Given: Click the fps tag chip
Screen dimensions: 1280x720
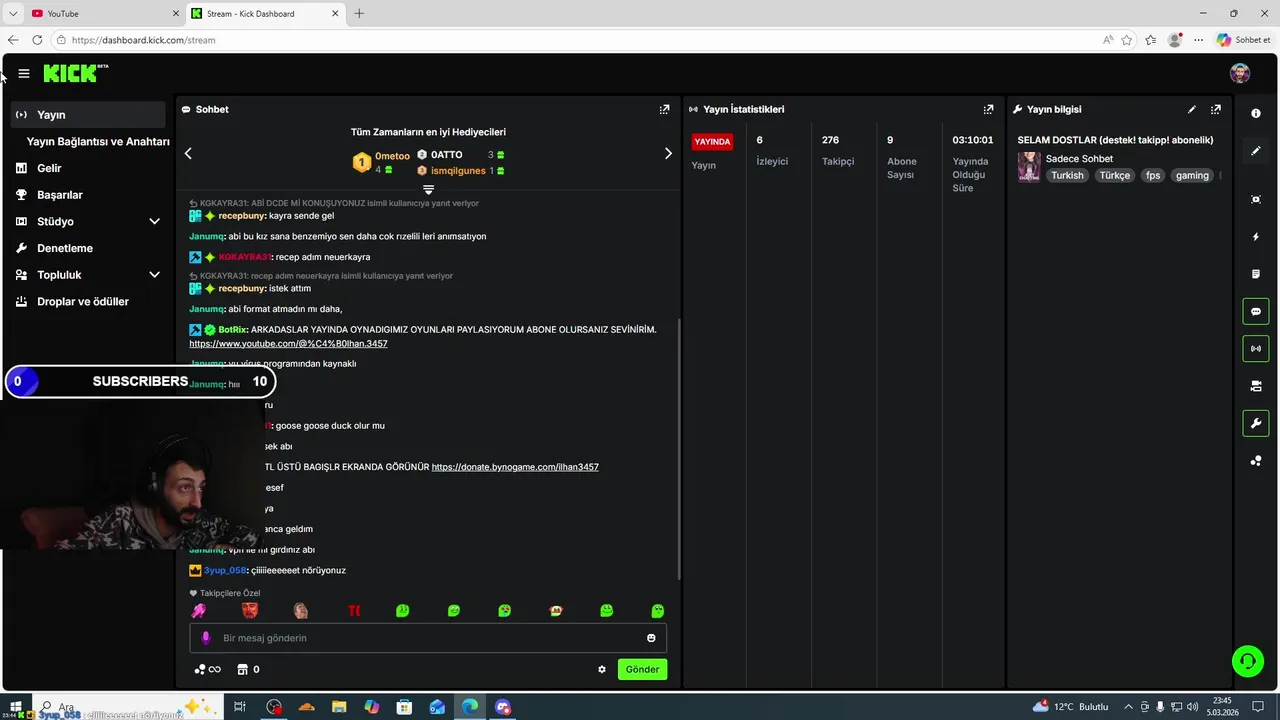Looking at the screenshot, I should pyautogui.click(x=1153, y=175).
